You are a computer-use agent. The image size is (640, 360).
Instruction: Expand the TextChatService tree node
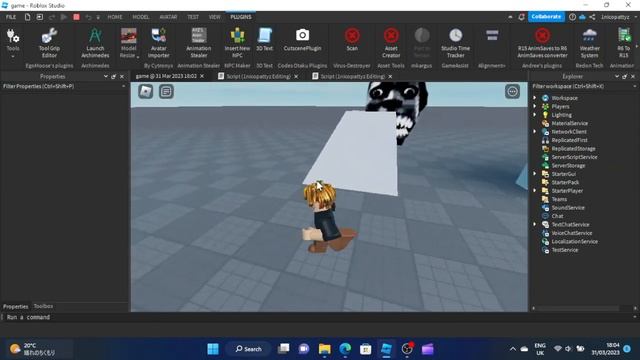tap(535, 224)
